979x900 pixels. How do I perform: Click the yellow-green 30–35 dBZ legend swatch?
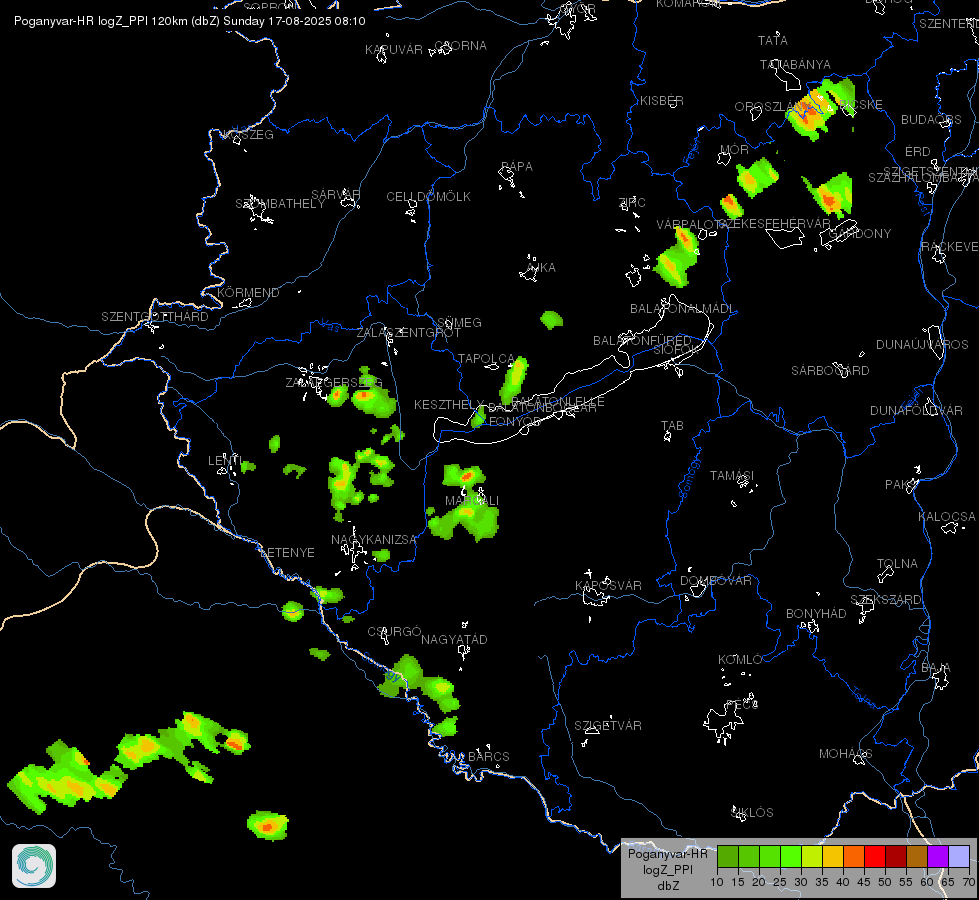pyautogui.click(x=812, y=856)
